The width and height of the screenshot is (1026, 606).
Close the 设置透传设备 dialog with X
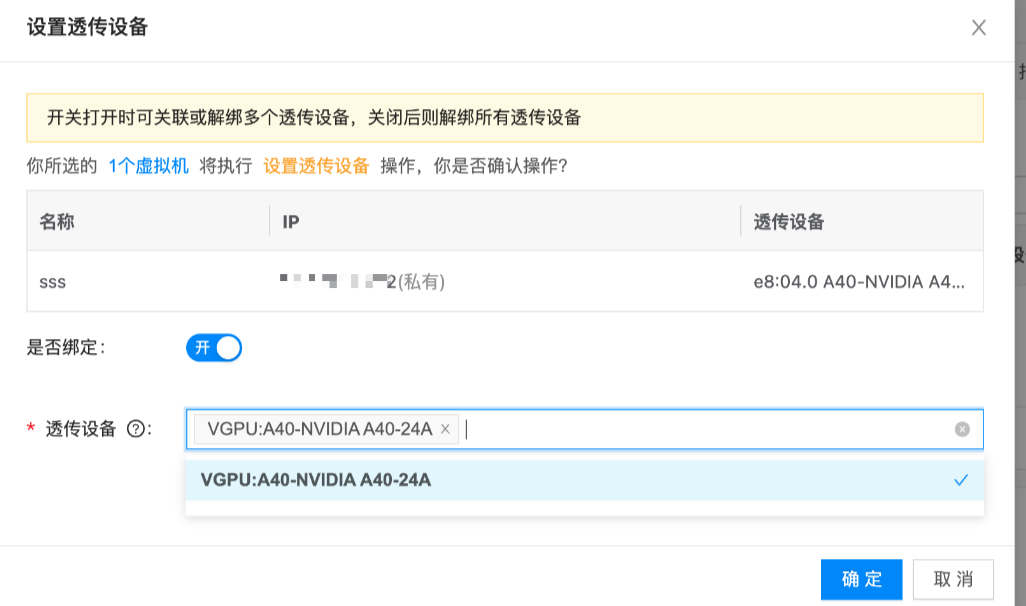pyautogui.click(x=979, y=28)
